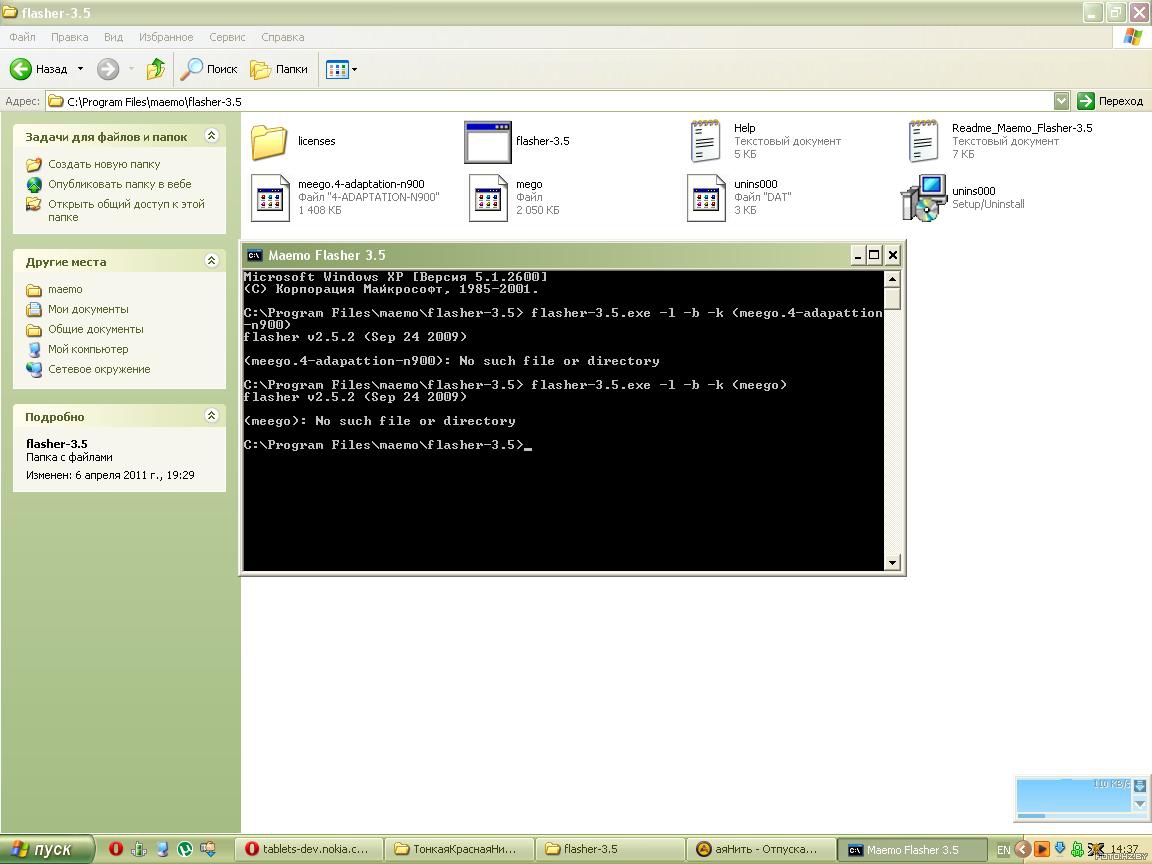The width and height of the screenshot is (1152, 864).
Task: Click the 'Изменен: 6 апреля 2011 г., 19:29' text
Action: tap(110, 475)
